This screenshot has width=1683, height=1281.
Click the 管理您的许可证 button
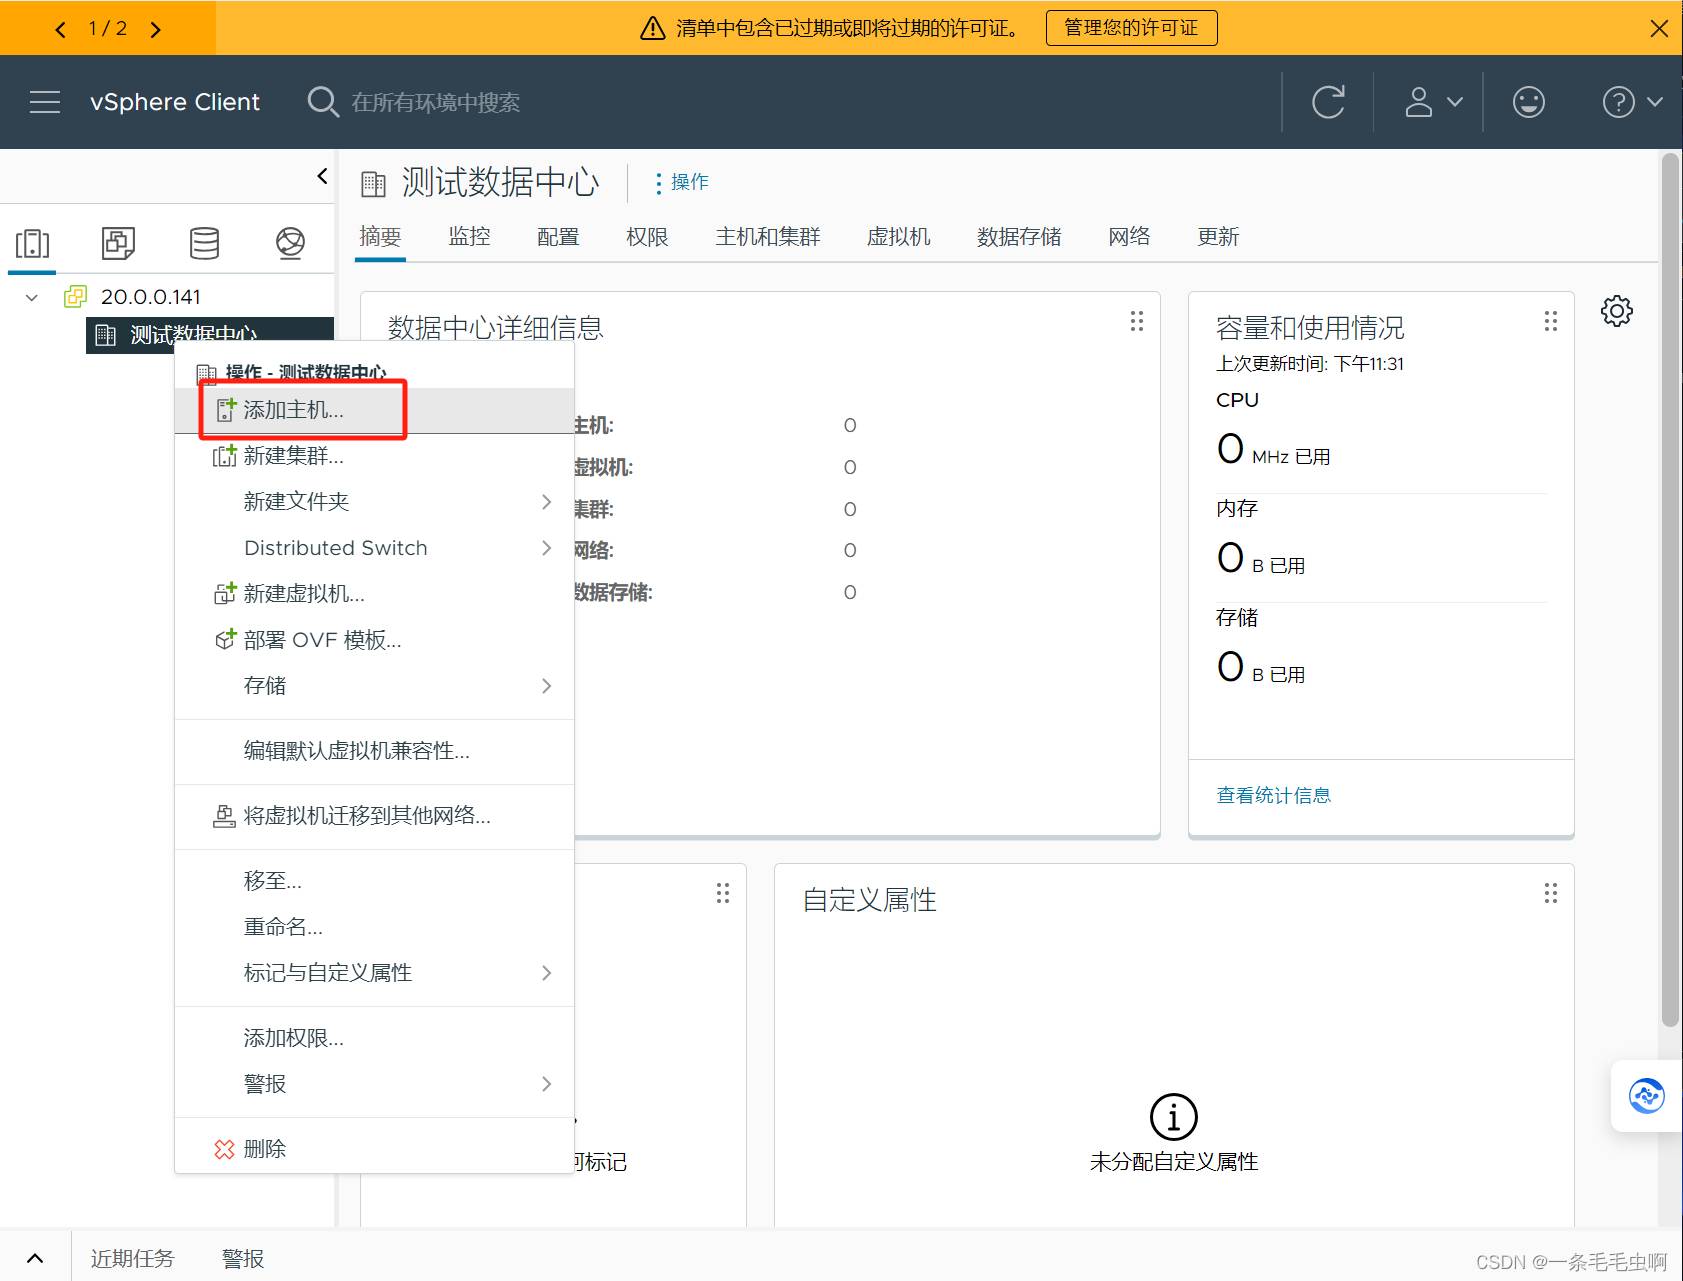click(1130, 28)
